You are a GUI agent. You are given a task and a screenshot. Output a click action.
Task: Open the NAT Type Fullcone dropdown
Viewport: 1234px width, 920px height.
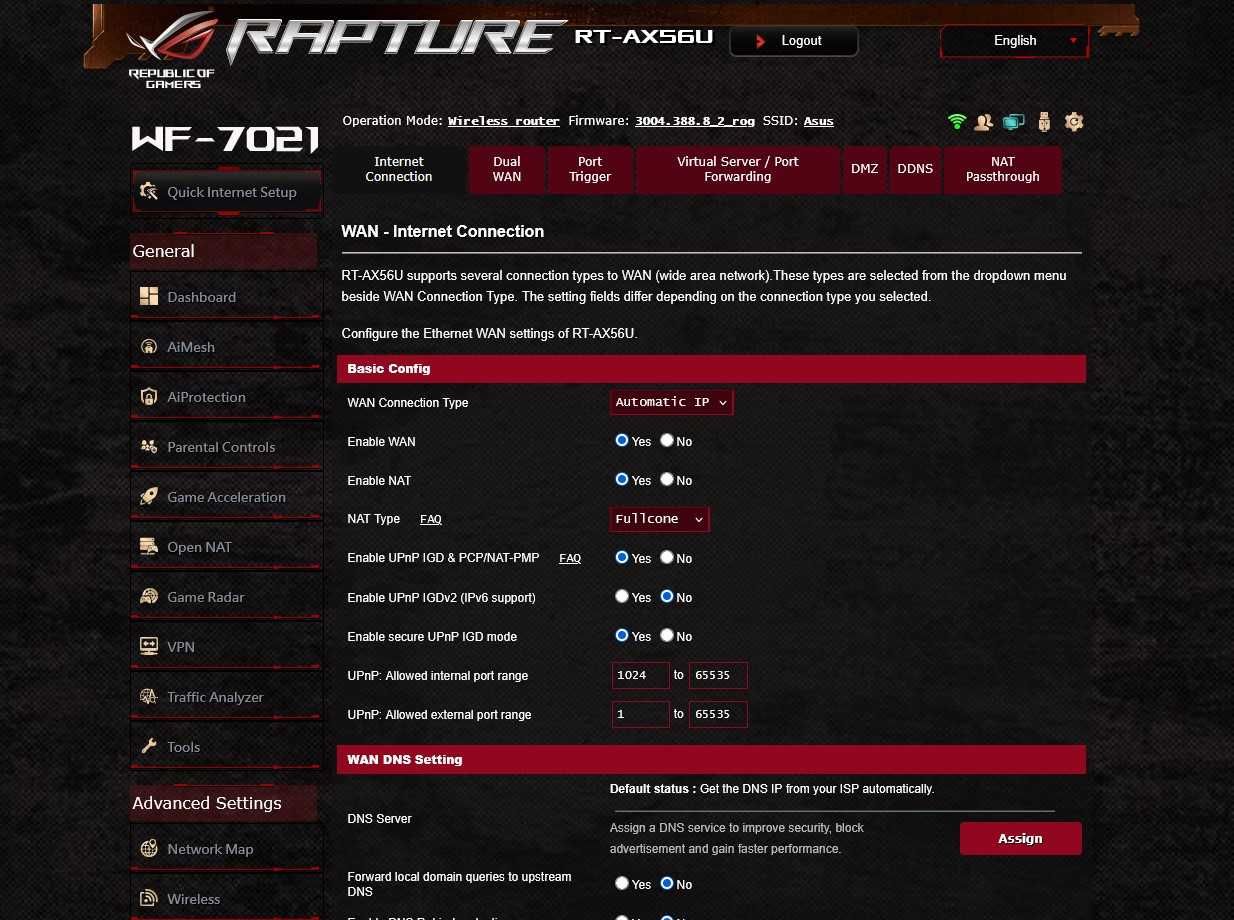click(x=660, y=519)
